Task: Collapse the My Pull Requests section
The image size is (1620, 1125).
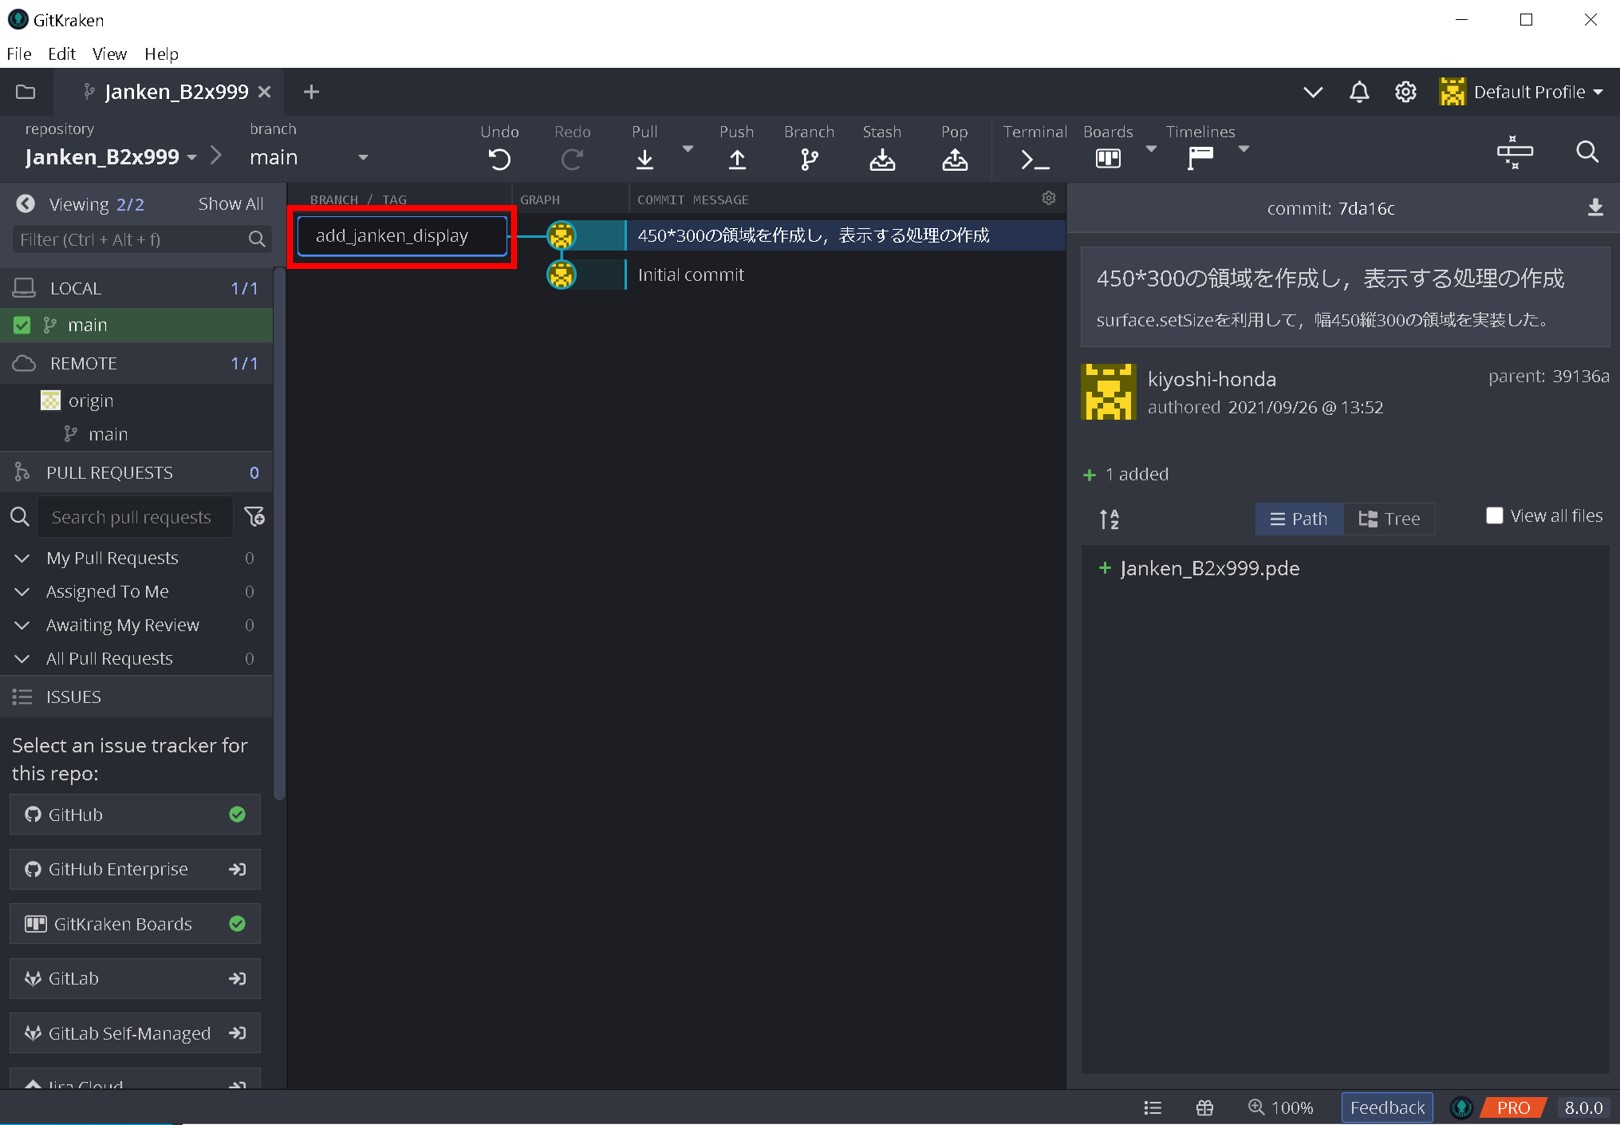Action: click(22, 558)
